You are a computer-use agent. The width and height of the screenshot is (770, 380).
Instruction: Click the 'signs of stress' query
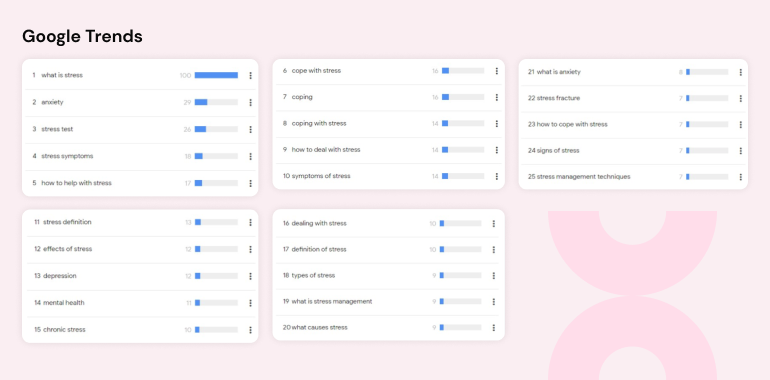[x=558, y=150]
